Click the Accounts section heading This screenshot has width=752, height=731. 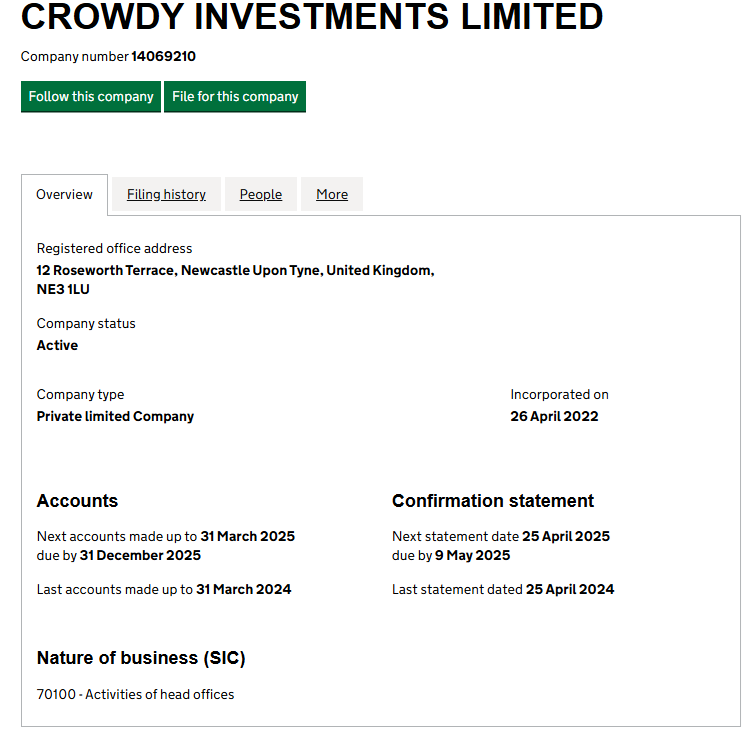coord(77,501)
